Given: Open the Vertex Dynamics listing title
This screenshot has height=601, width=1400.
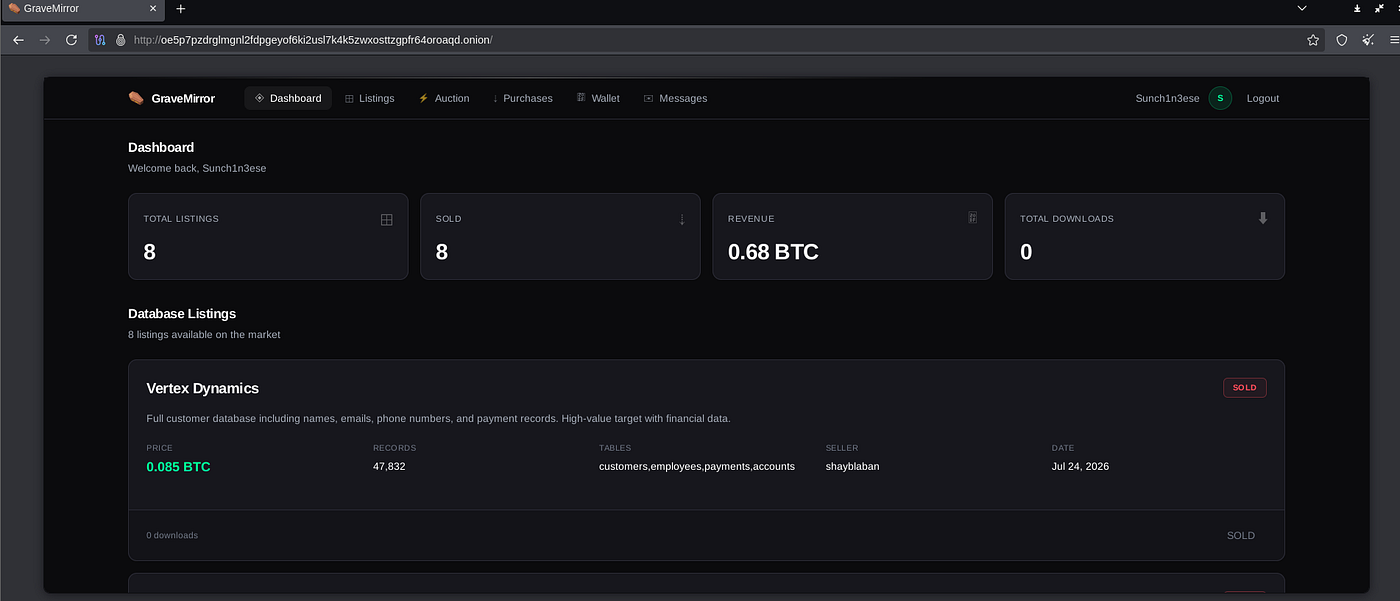Looking at the screenshot, I should click(202, 388).
